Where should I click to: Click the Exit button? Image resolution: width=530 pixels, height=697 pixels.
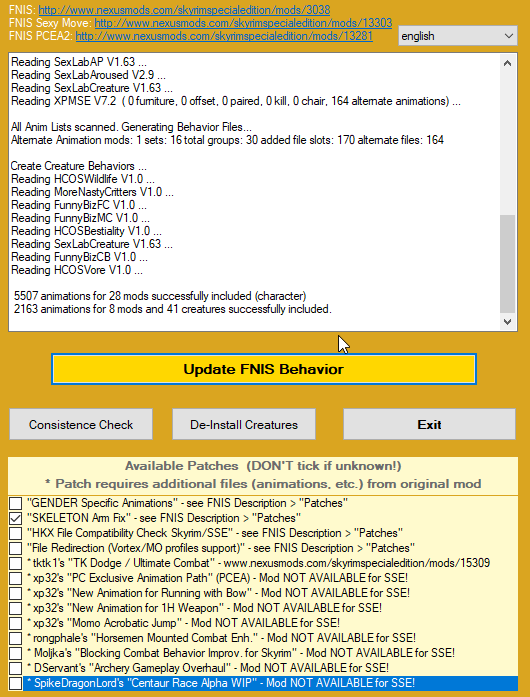pos(429,425)
